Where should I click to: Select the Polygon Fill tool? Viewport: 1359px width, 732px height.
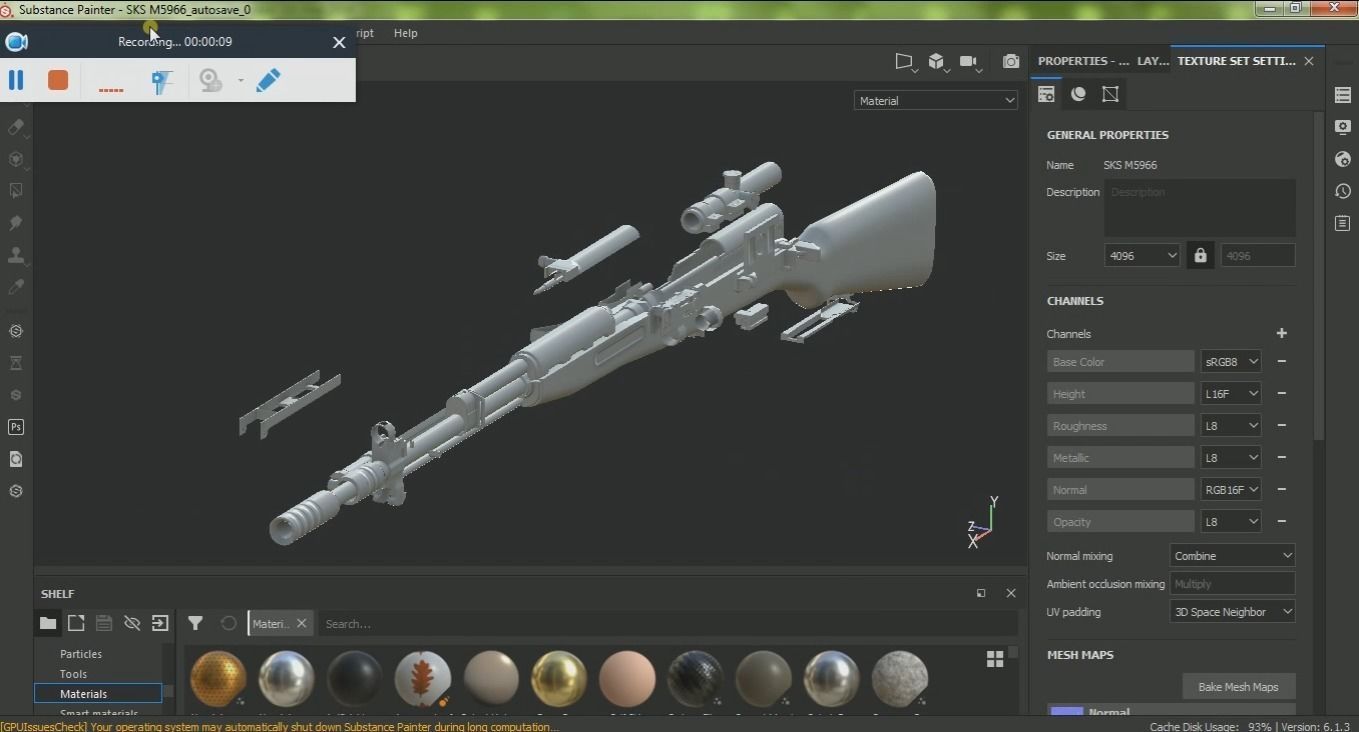16,191
